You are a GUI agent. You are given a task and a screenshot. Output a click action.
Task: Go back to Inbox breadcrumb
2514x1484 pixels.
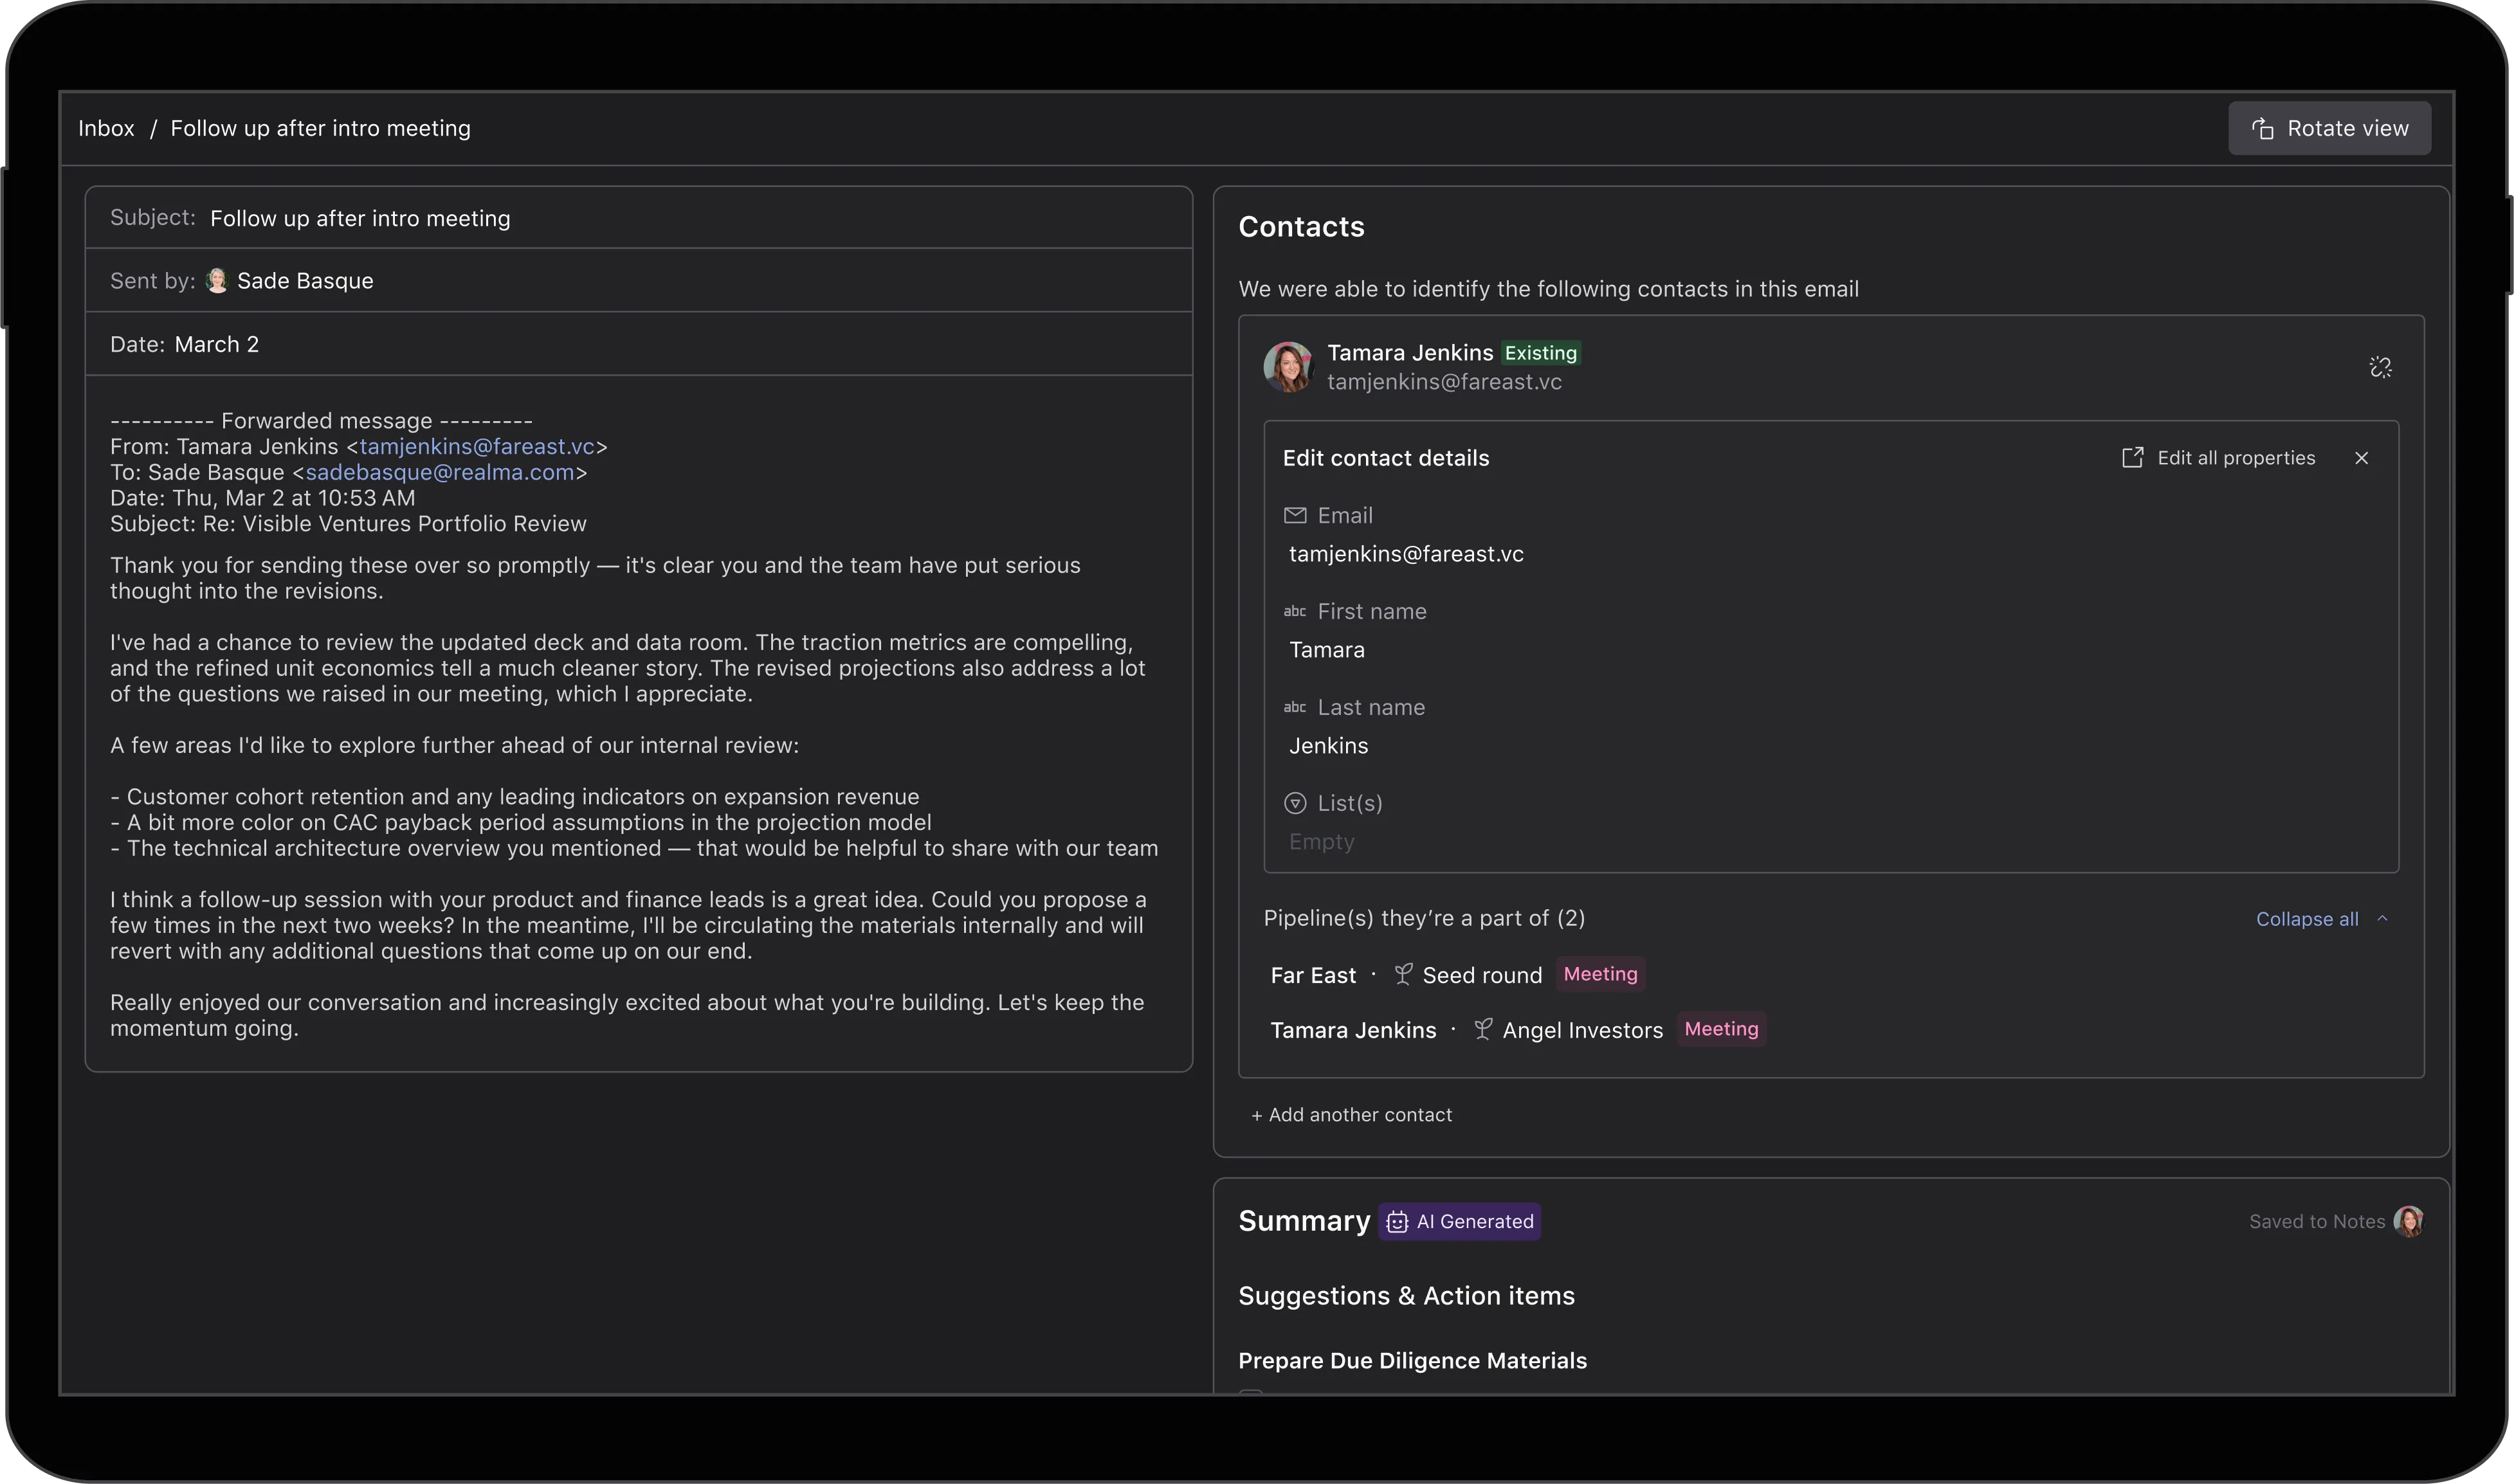click(106, 128)
